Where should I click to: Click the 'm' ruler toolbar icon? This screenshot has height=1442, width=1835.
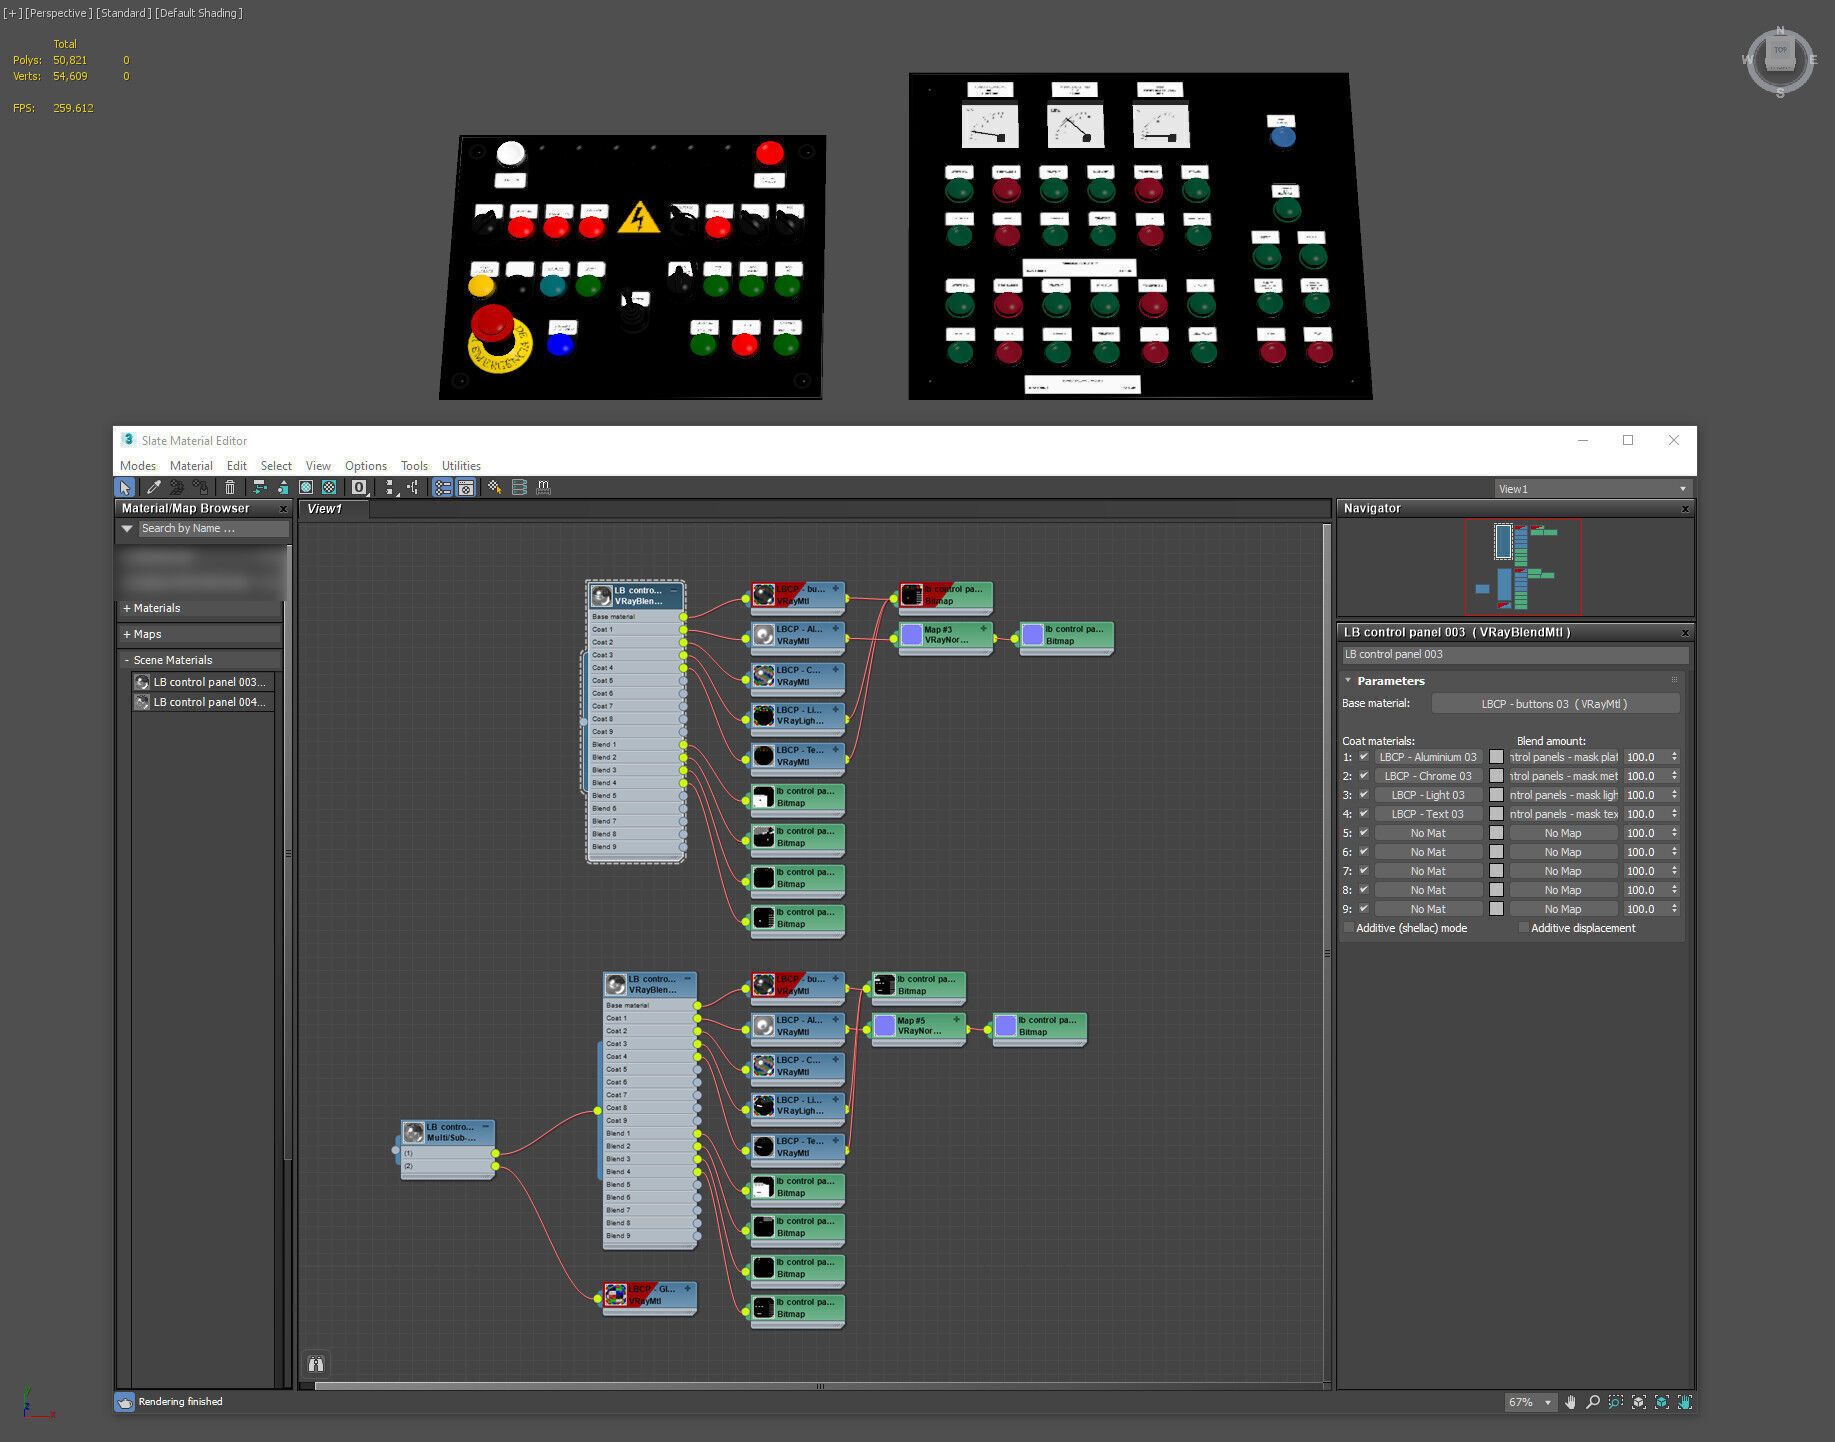pyautogui.click(x=543, y=487)
